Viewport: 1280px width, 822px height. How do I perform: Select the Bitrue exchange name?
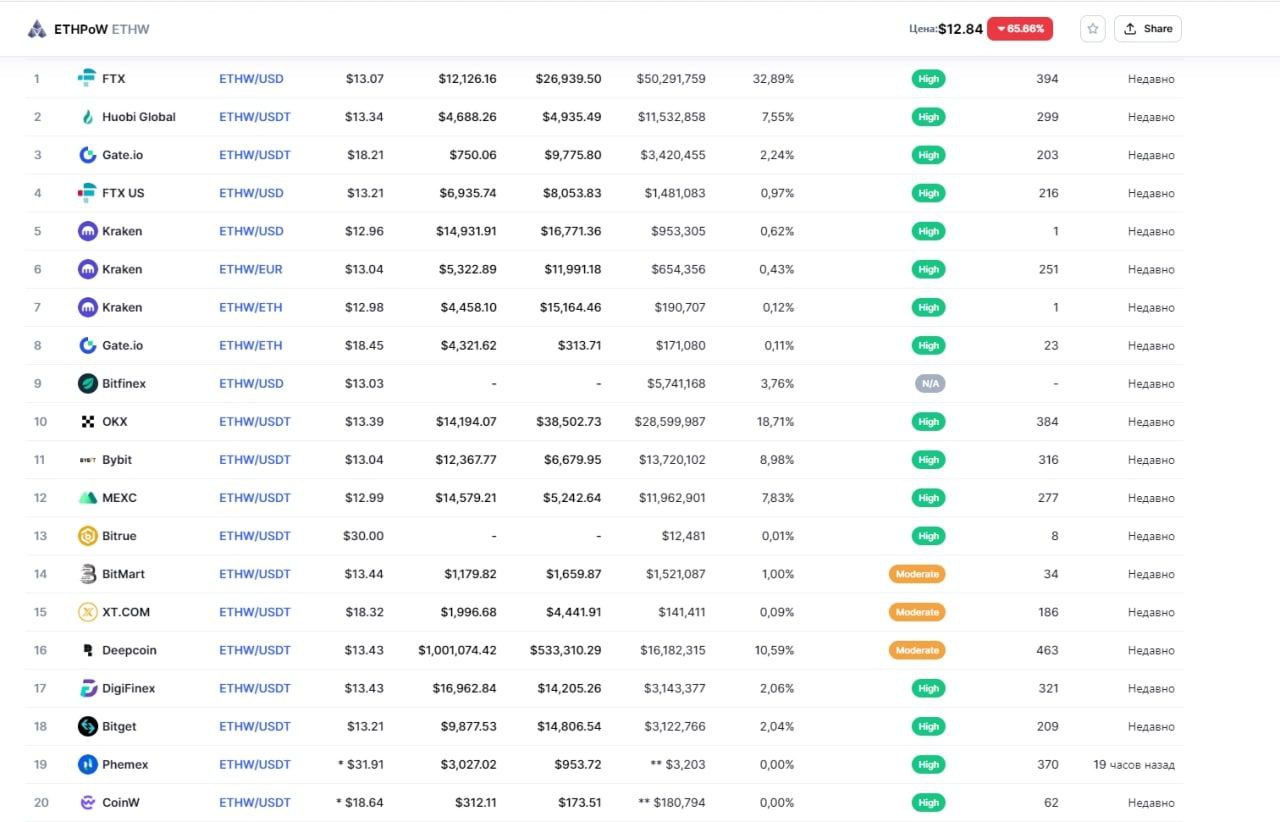tap(119, 536)
